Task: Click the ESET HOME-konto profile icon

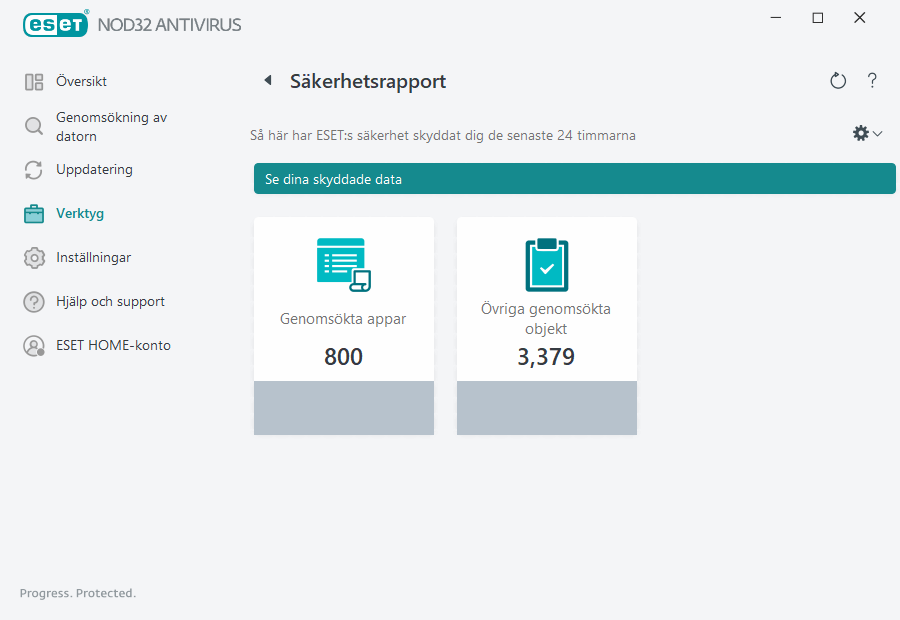Action: click(34, 345)
